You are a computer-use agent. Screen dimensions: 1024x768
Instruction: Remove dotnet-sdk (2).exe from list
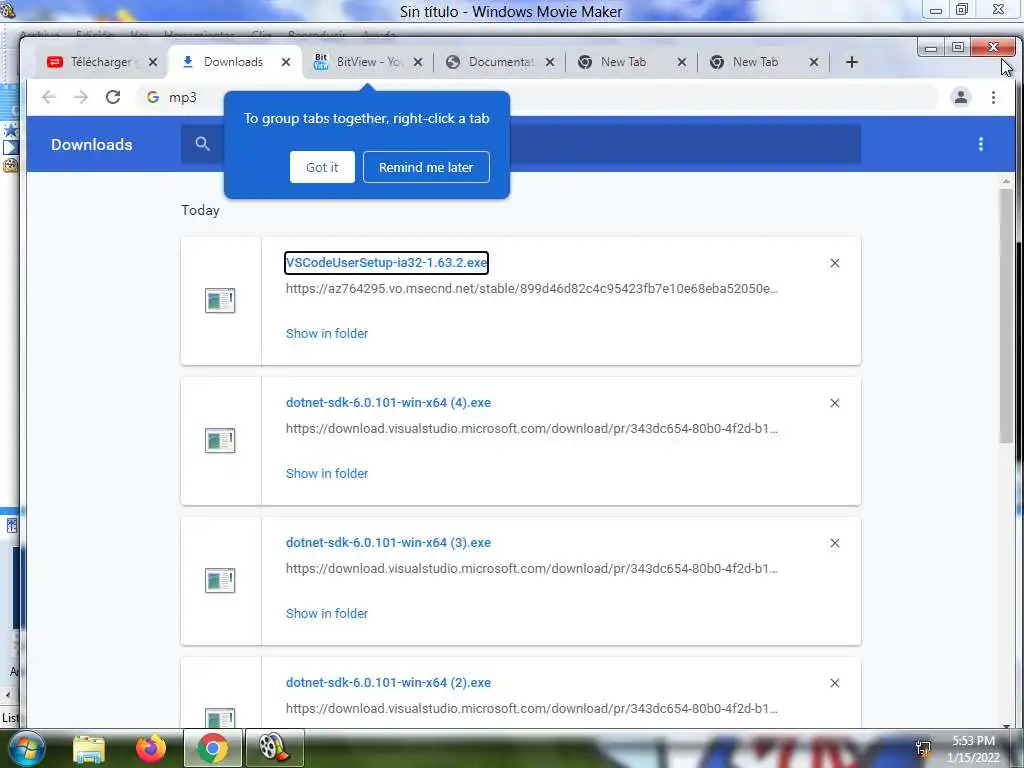(835, 683)
